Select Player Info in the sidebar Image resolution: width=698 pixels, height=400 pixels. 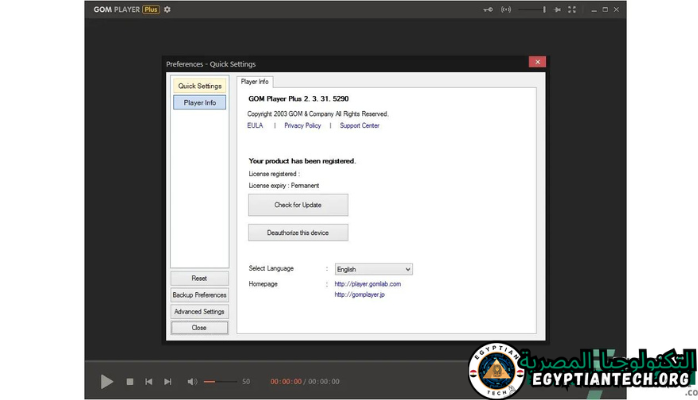(x=200, y=102)
